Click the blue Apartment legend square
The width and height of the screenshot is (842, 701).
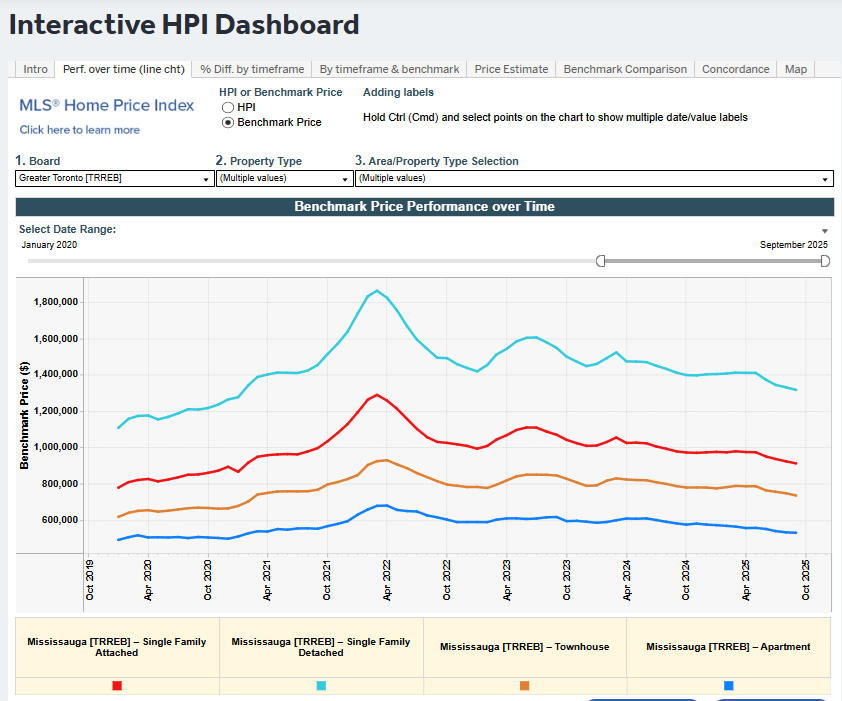(x=728, y=686)
